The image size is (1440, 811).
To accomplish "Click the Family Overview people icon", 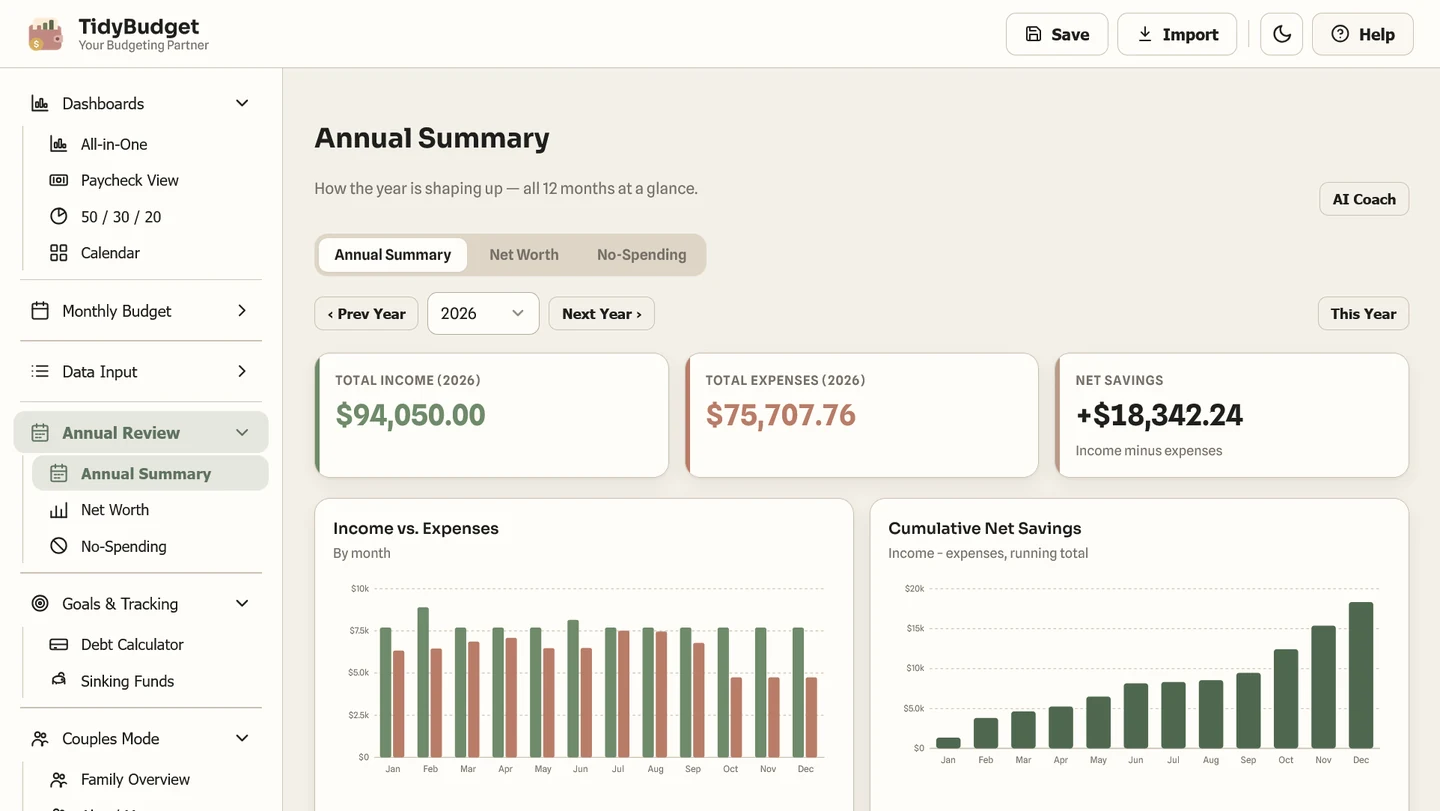I will (59, 779).
